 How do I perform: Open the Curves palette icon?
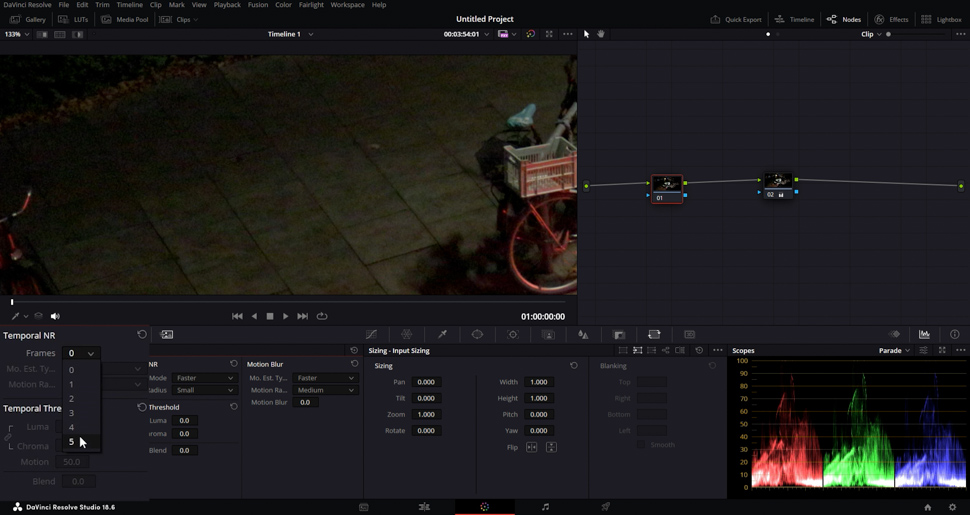tap(371, 334)
